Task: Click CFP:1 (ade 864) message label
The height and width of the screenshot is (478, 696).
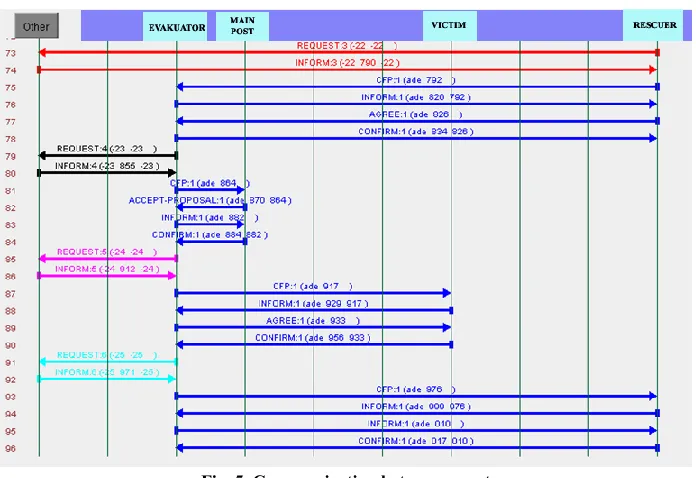Action: tap(210, 183)
